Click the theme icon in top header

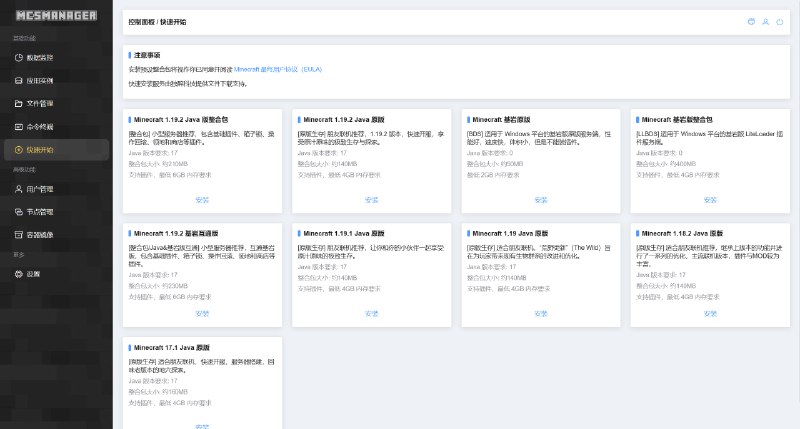point(750,21)
